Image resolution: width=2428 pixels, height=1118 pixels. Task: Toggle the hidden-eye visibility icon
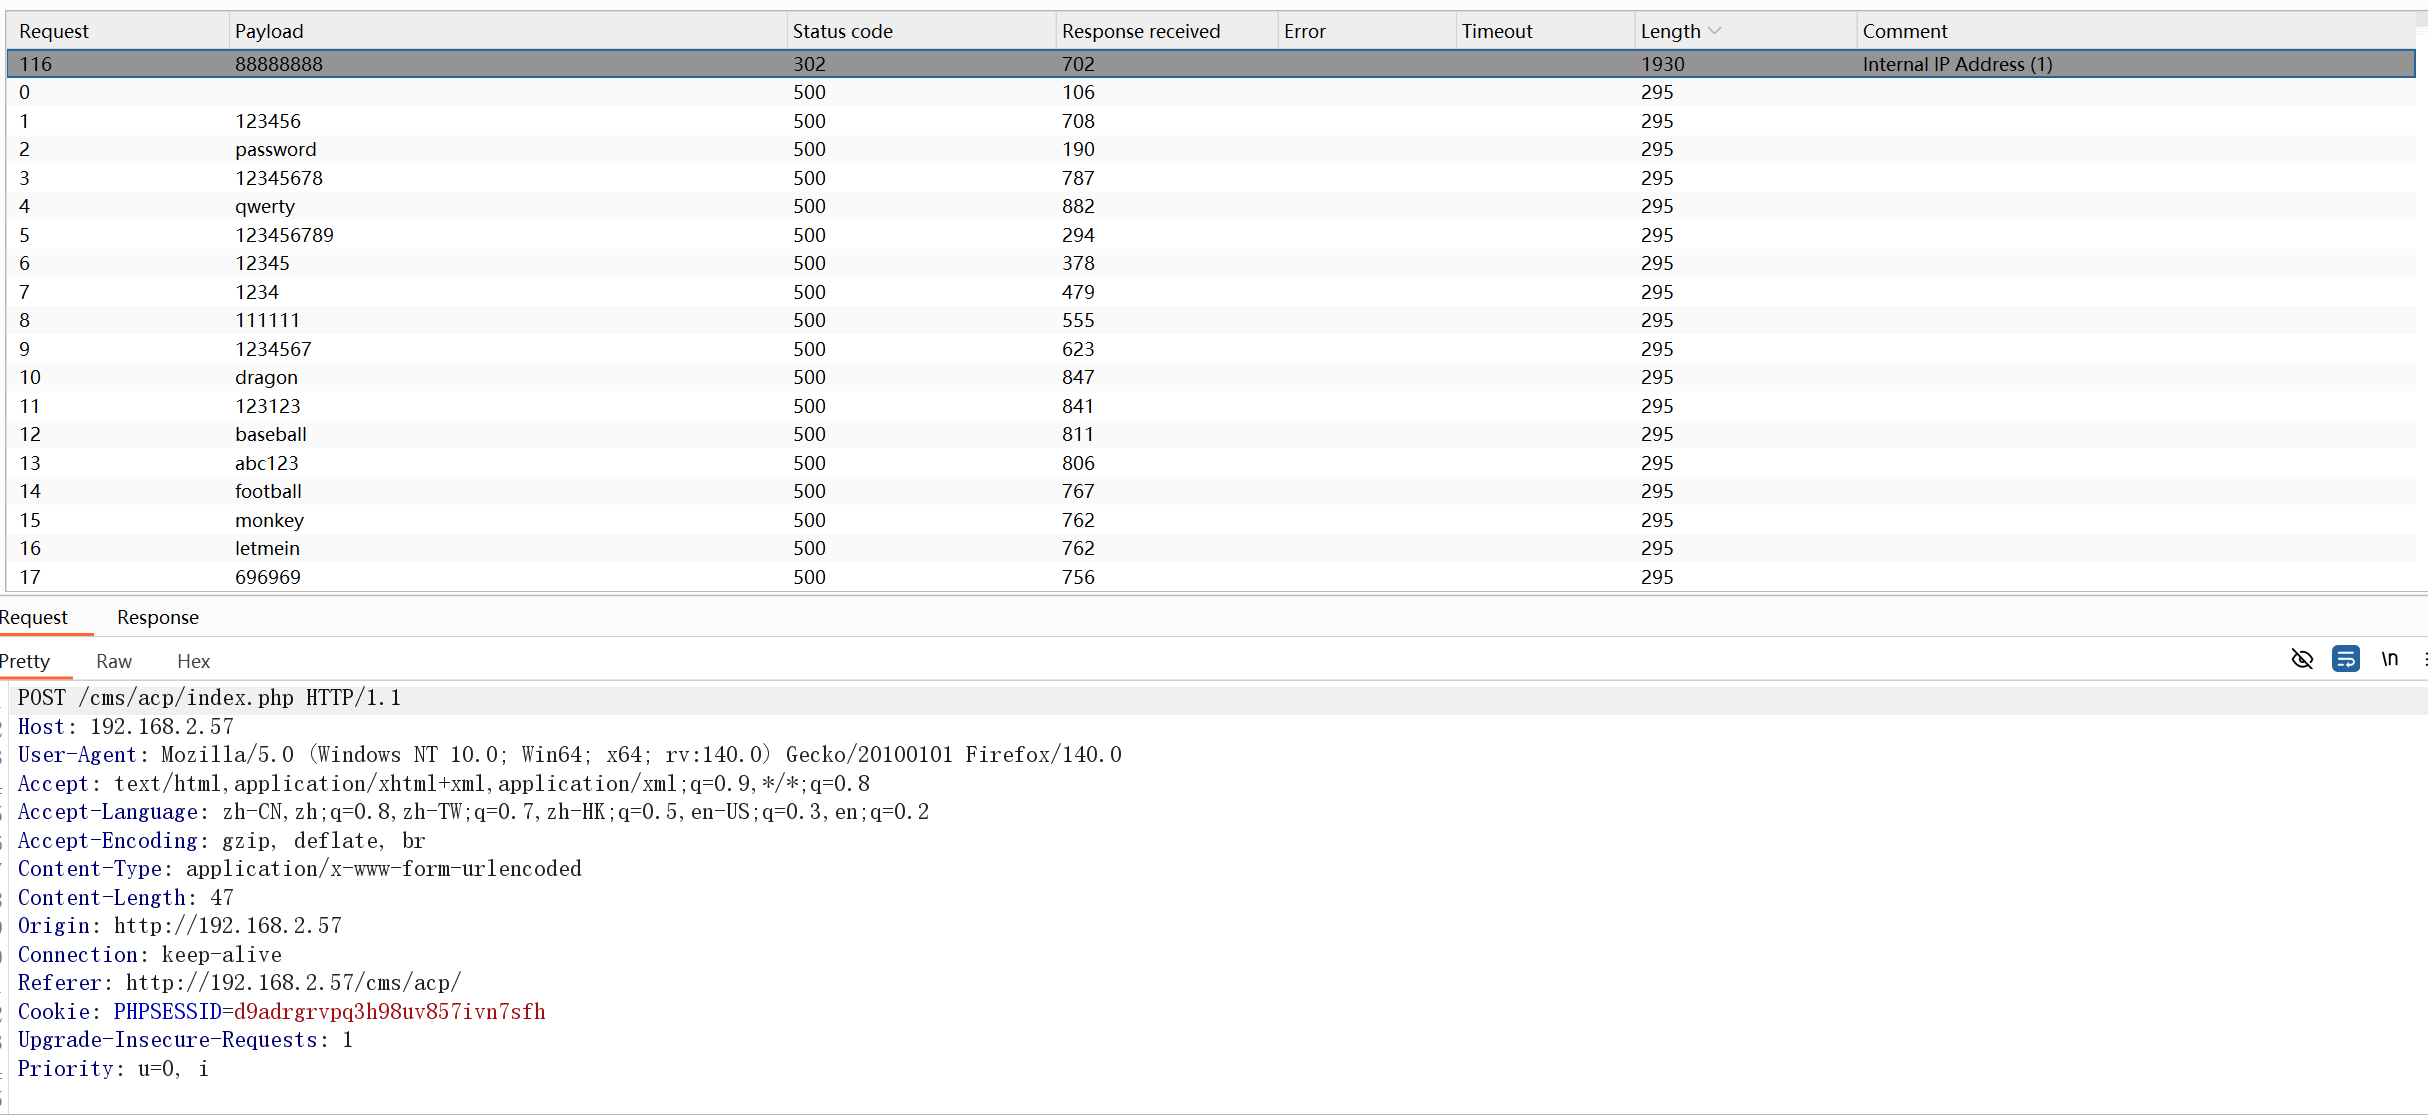2301,659
